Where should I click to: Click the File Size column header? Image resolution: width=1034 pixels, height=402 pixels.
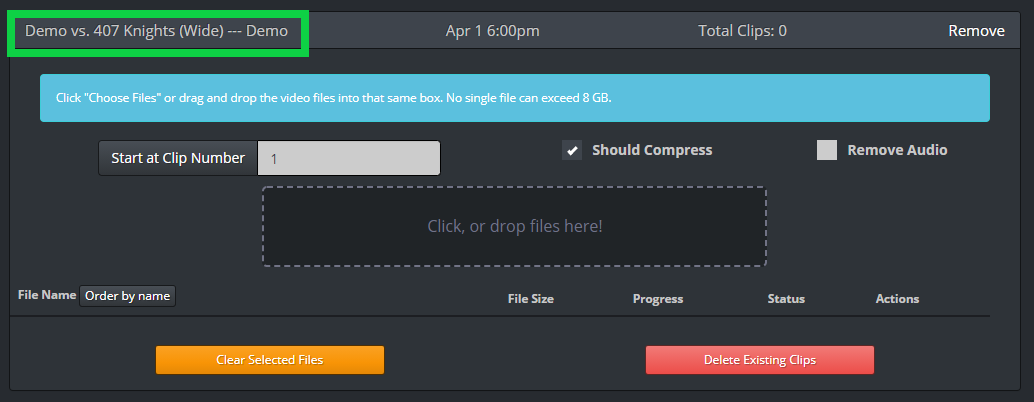[x=531, y=299]
